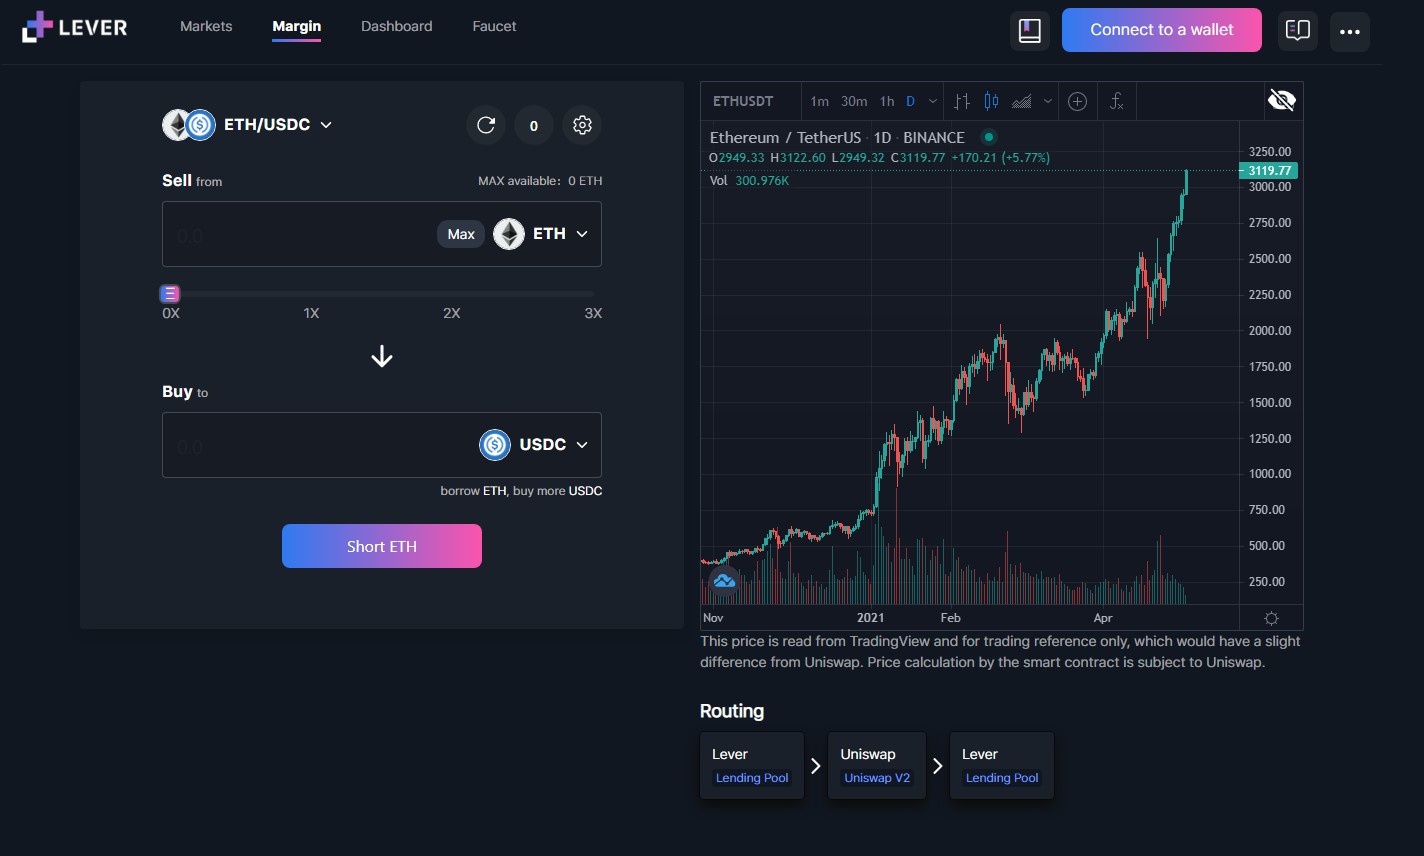Select 1h chart interval
This screenshot has height=856, width=1424.
click(887, 101)
